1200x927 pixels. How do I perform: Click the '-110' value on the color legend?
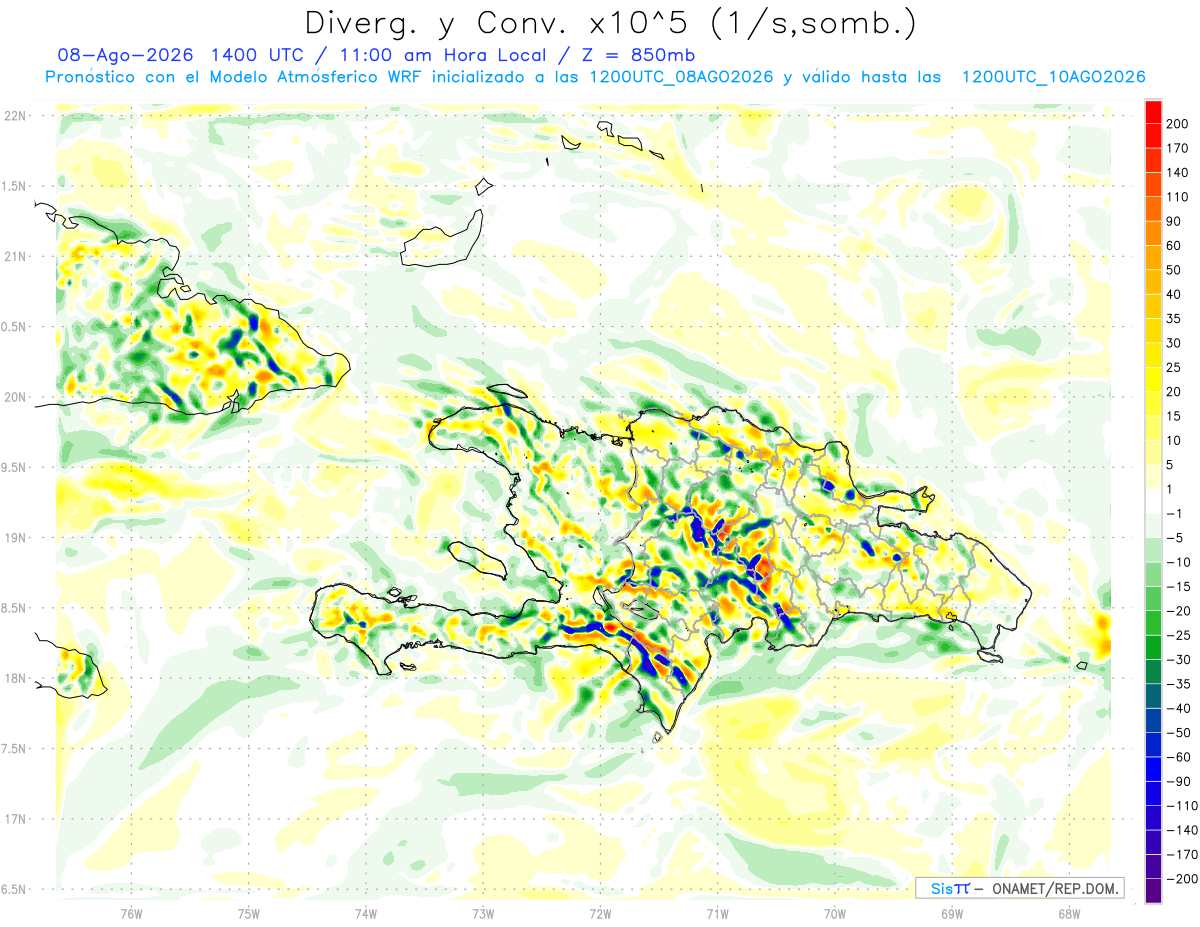pyautogui.click(x=1181, y=806)
